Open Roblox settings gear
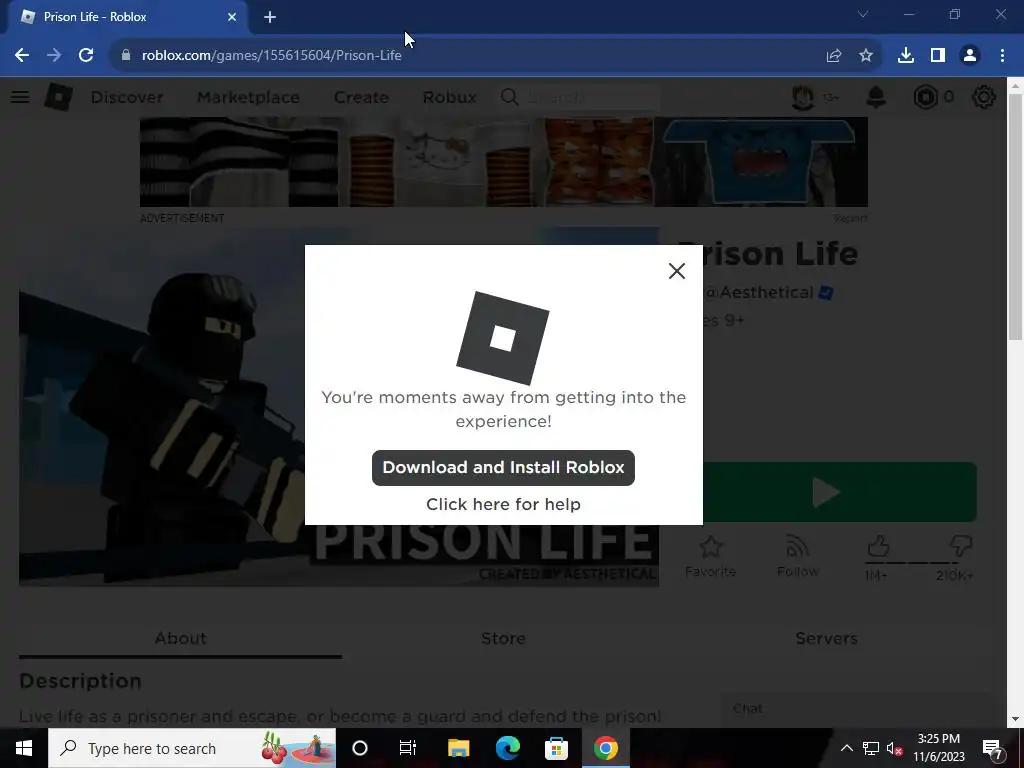 click(984, 97)
